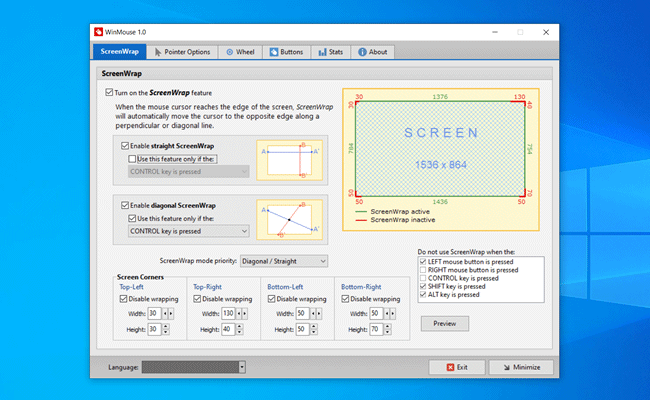Click the info icon on About tab
Screen dimensions: 650x400
(362, 52)
